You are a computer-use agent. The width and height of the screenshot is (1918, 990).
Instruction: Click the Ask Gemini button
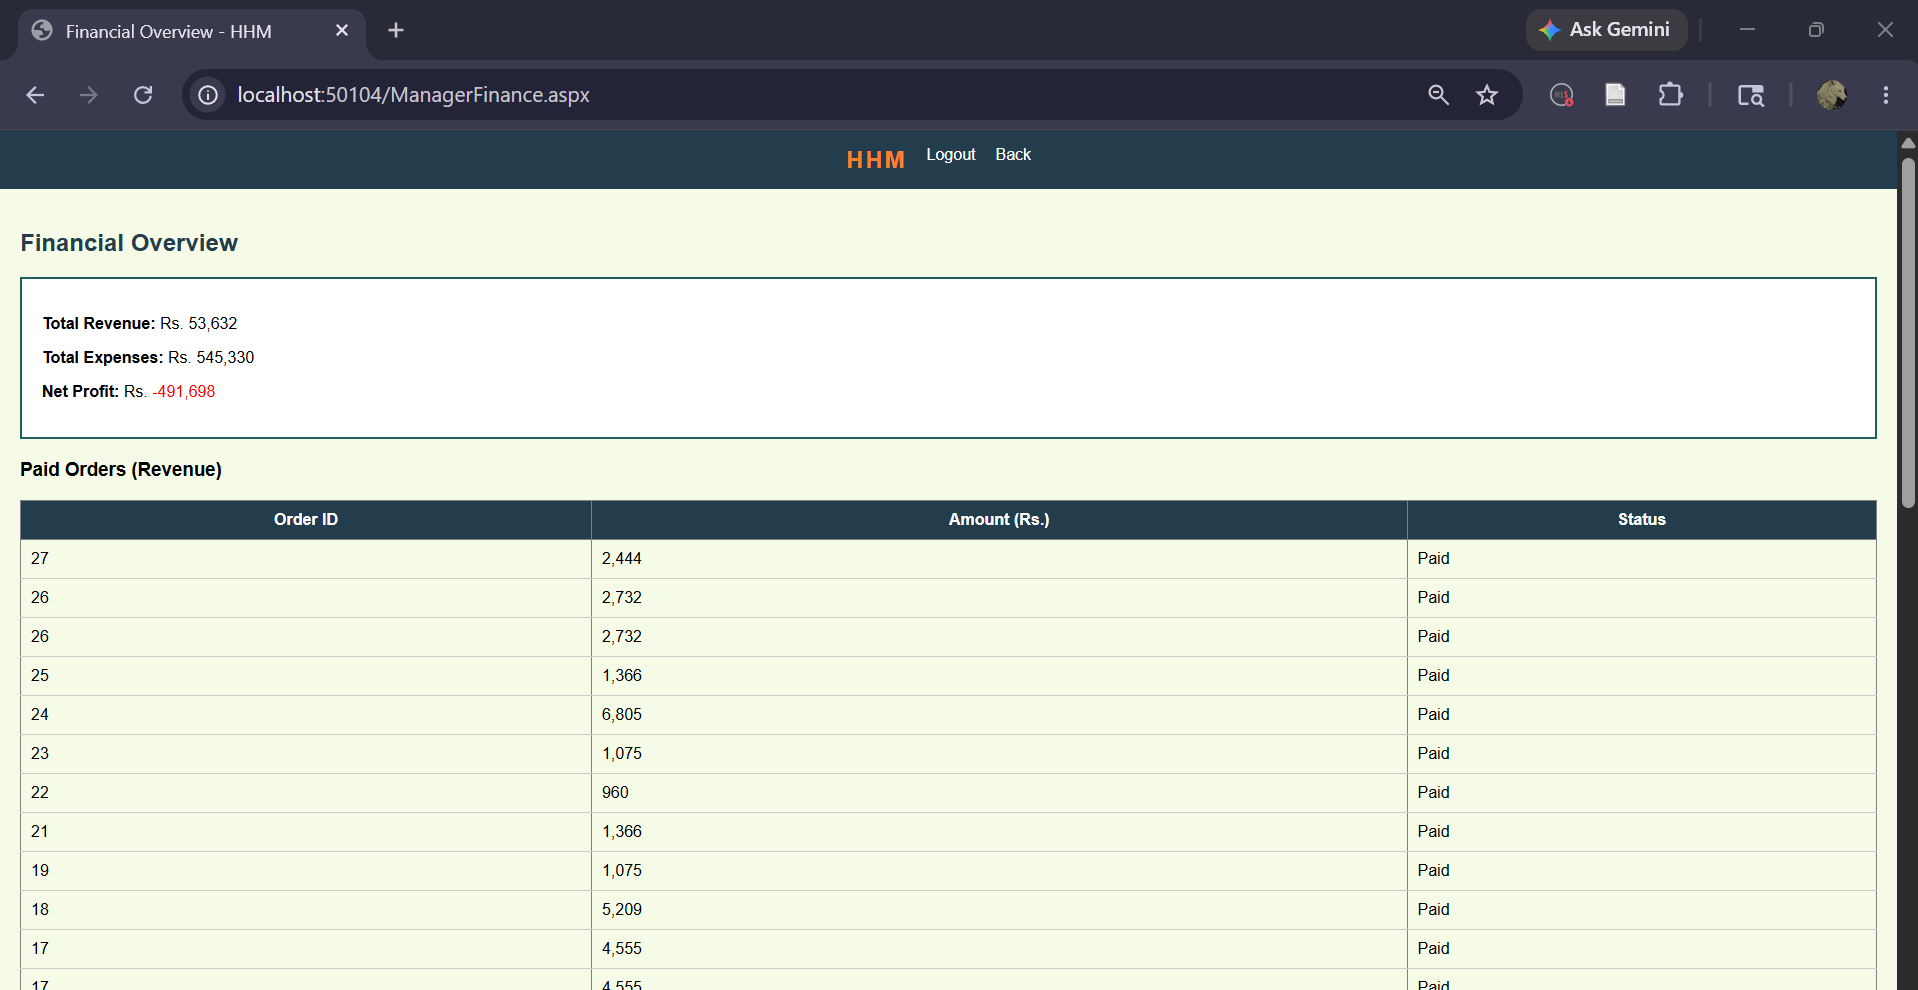pos(1606,30)
